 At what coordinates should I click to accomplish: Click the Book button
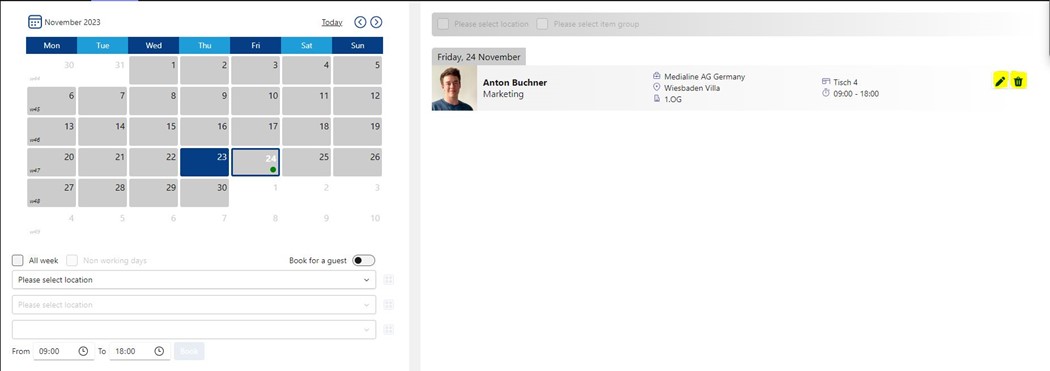(x=190, y=351)
